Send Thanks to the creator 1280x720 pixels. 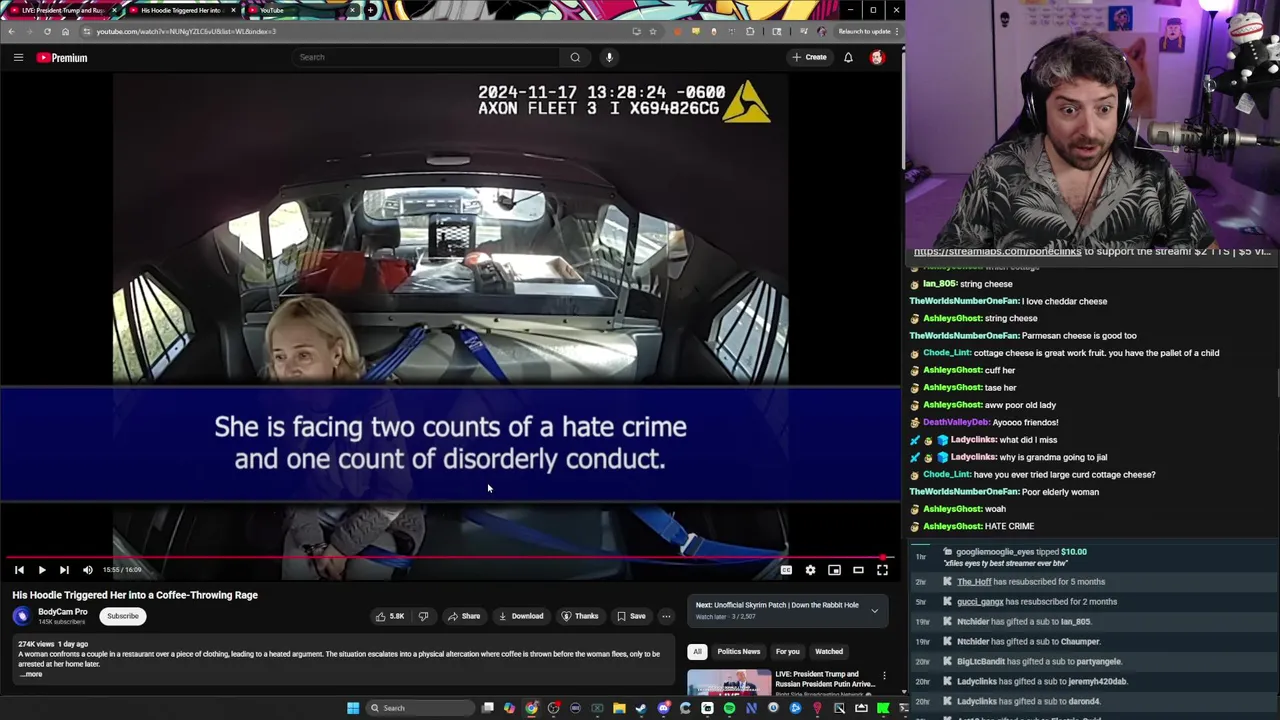click(x=580, y=616)
